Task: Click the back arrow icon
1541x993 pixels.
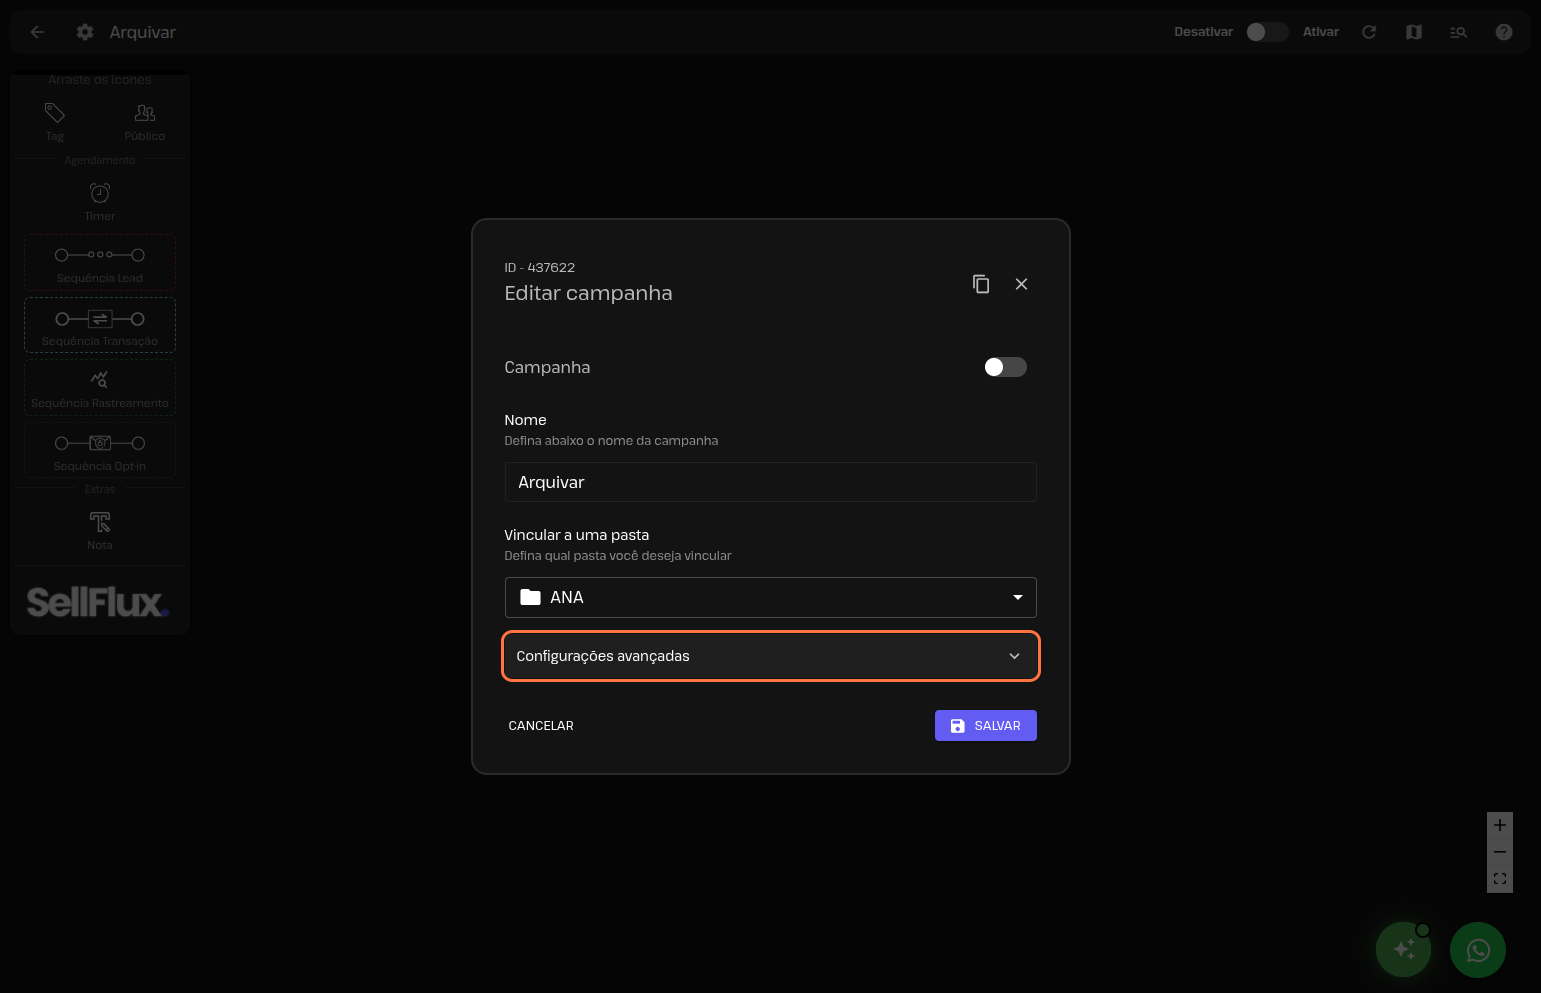Action: (37, 32)
